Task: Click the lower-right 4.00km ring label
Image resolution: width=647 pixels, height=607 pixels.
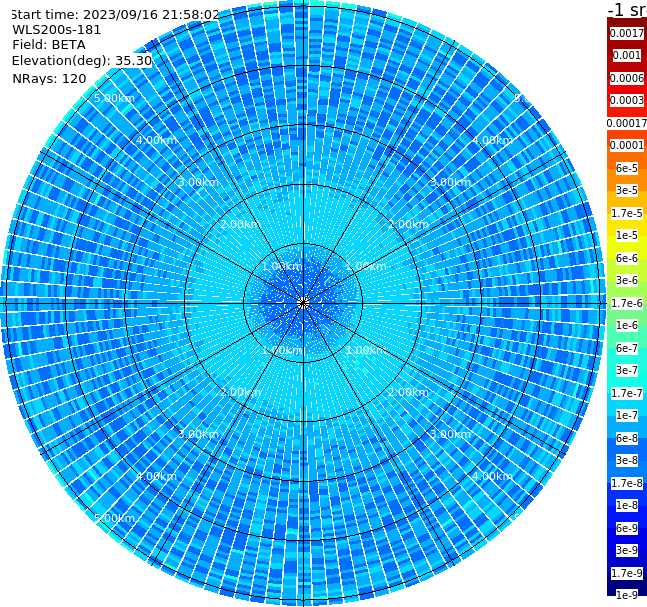Action: tap(492, 476)
